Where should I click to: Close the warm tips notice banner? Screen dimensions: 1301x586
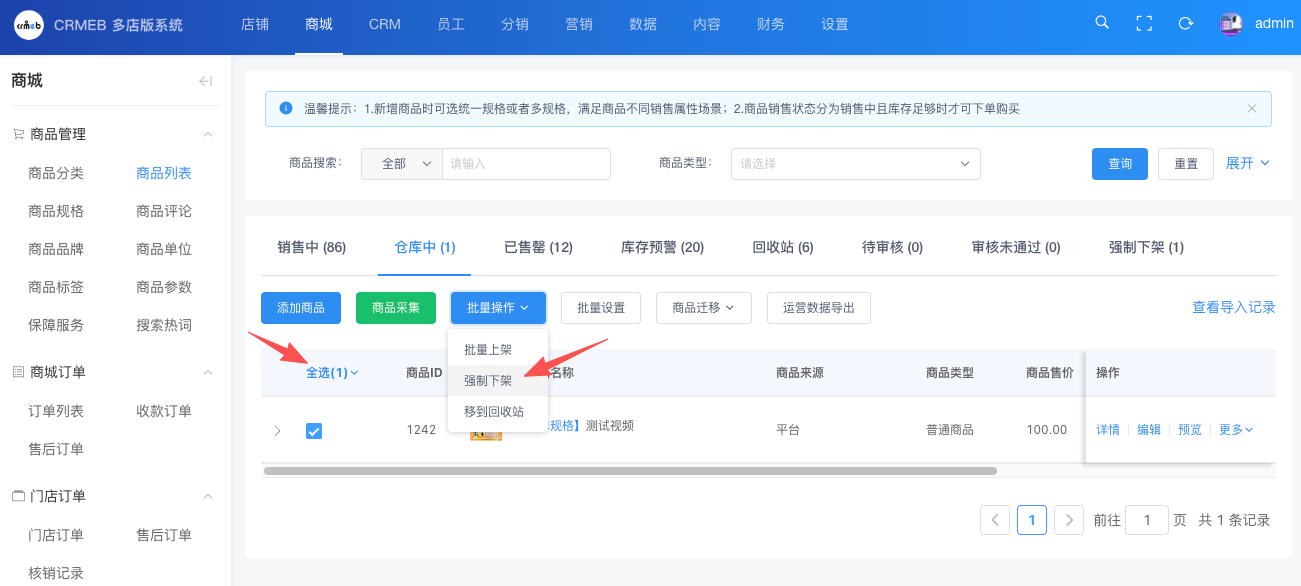[x=1251, y=108]
